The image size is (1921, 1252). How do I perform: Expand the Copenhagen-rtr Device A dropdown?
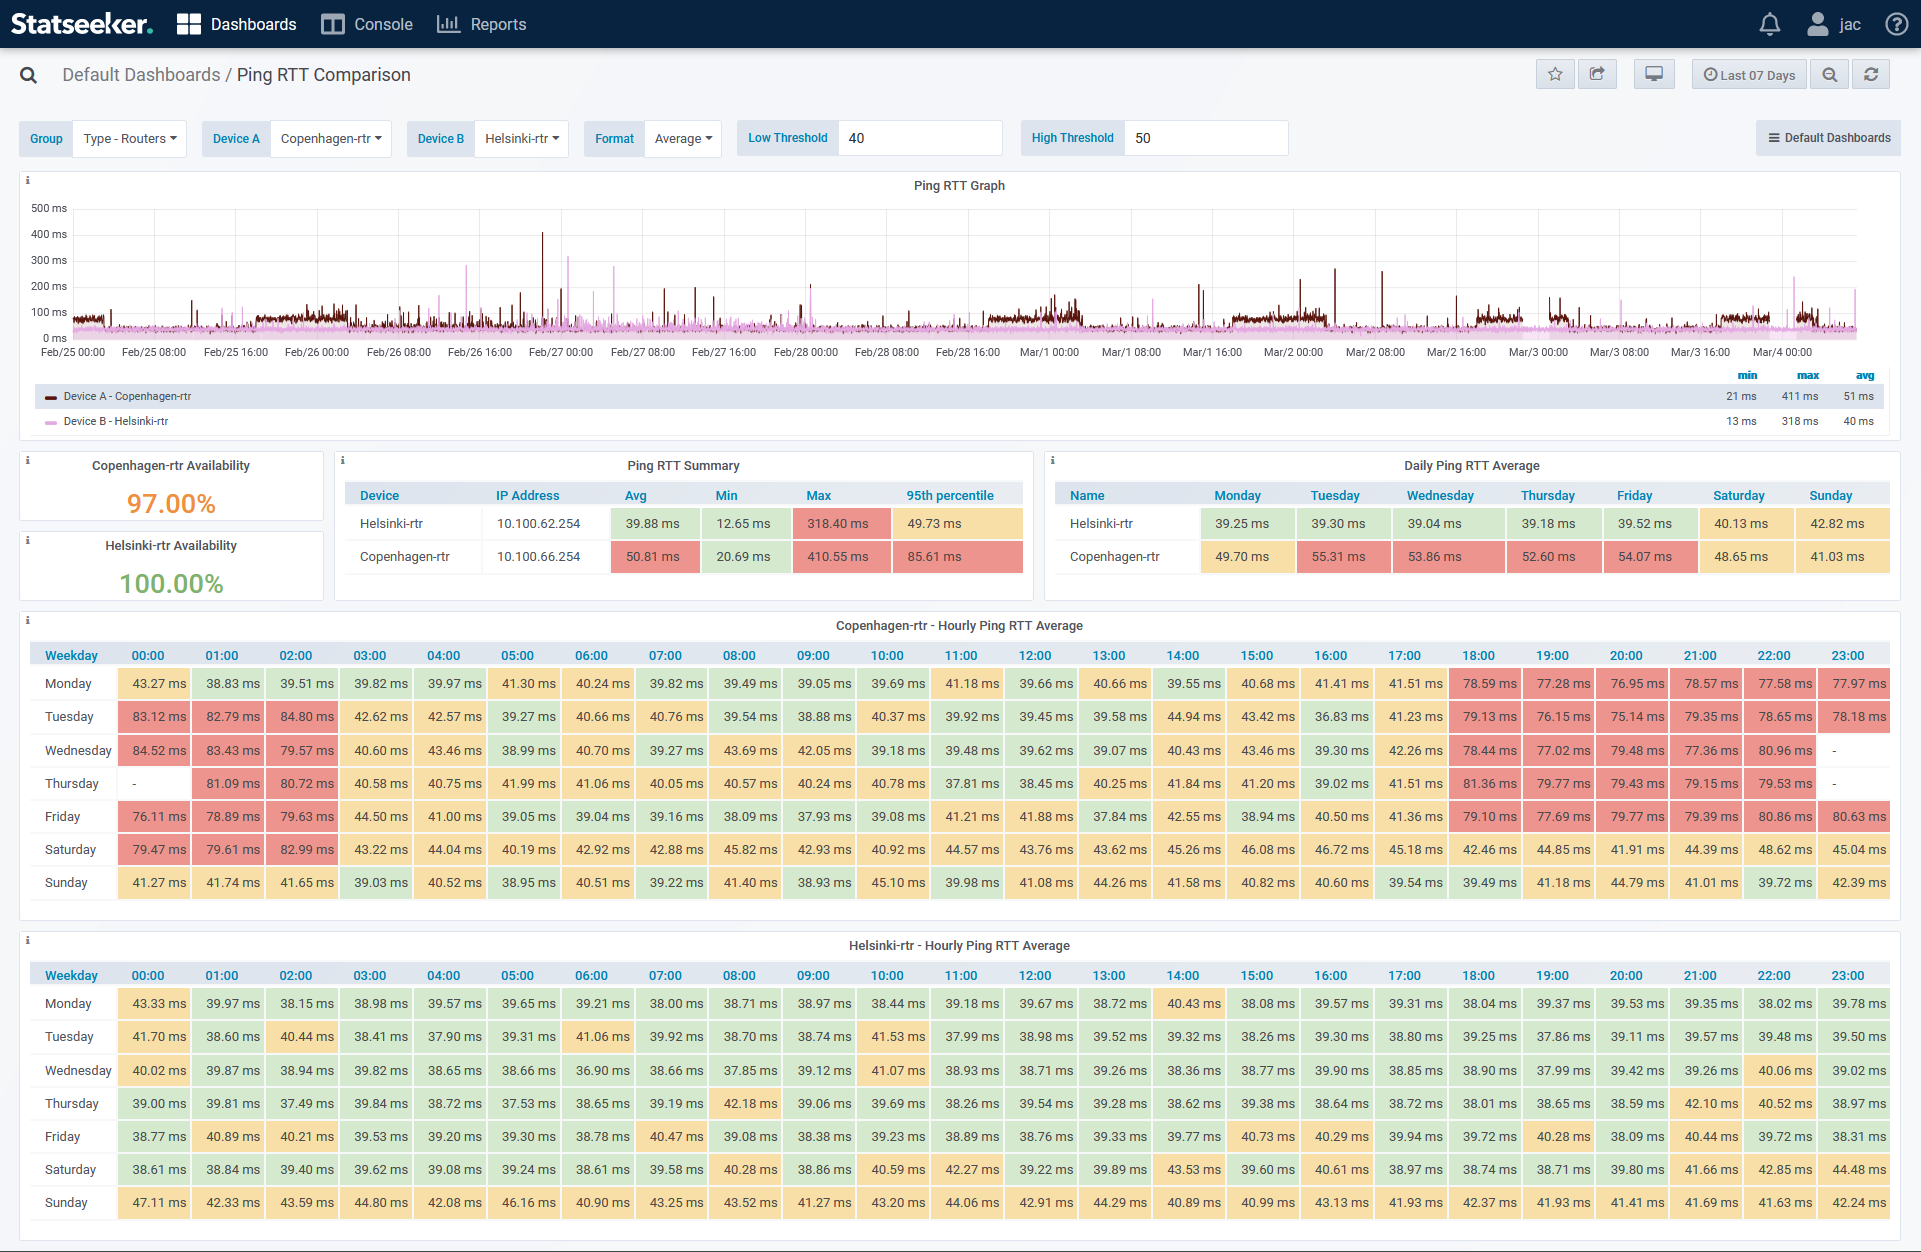[331, 138]
